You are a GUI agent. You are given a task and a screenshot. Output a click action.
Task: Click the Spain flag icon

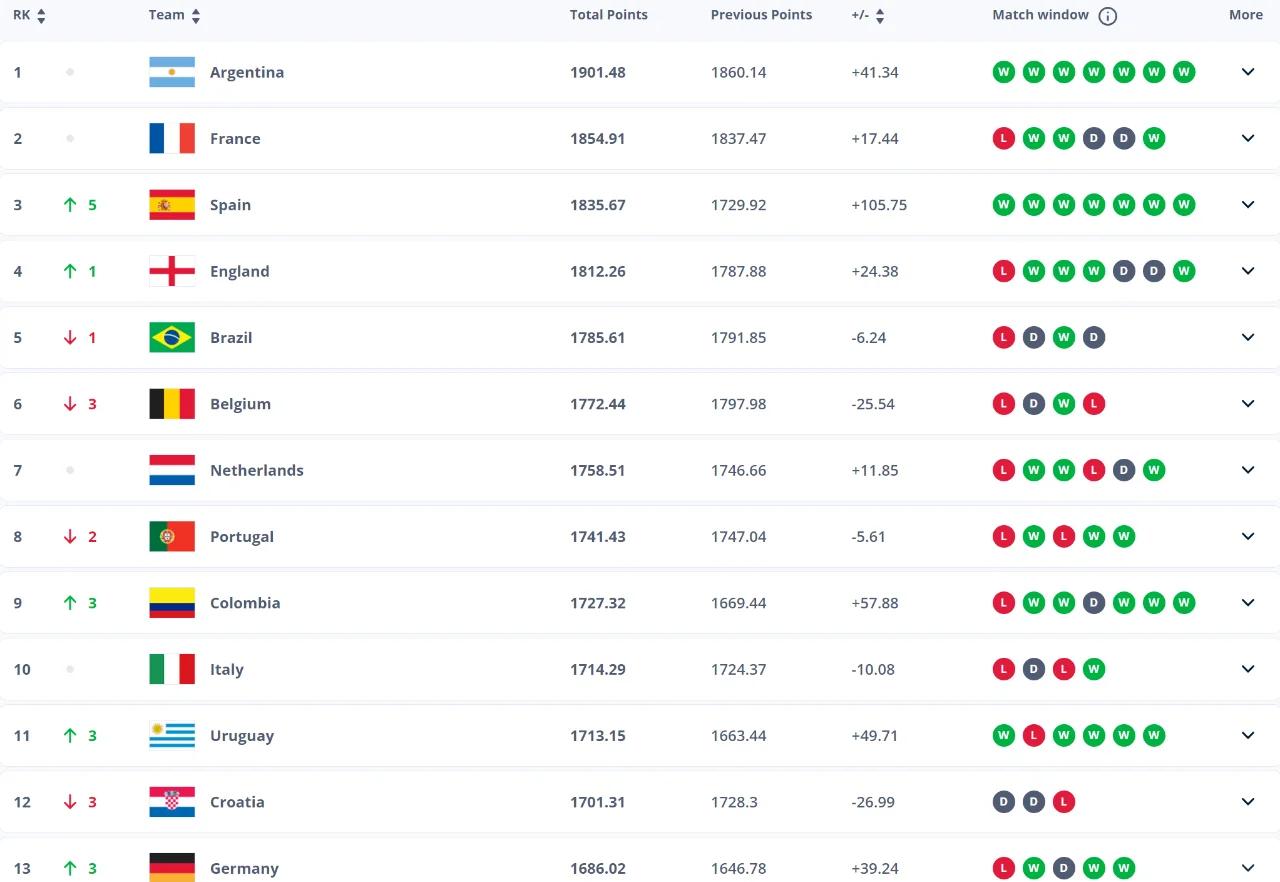coord(172,205)
